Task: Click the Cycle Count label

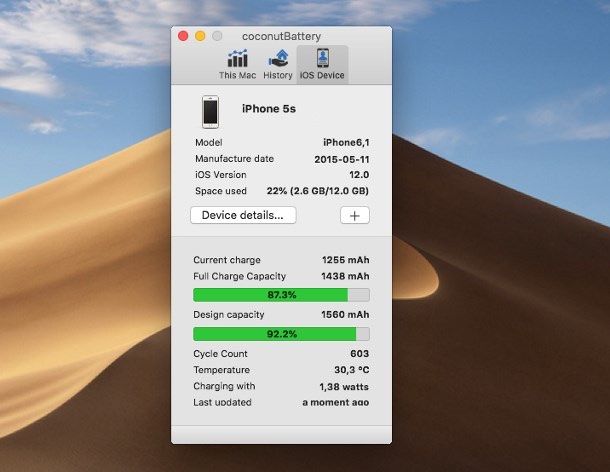Action: (220, 354)
